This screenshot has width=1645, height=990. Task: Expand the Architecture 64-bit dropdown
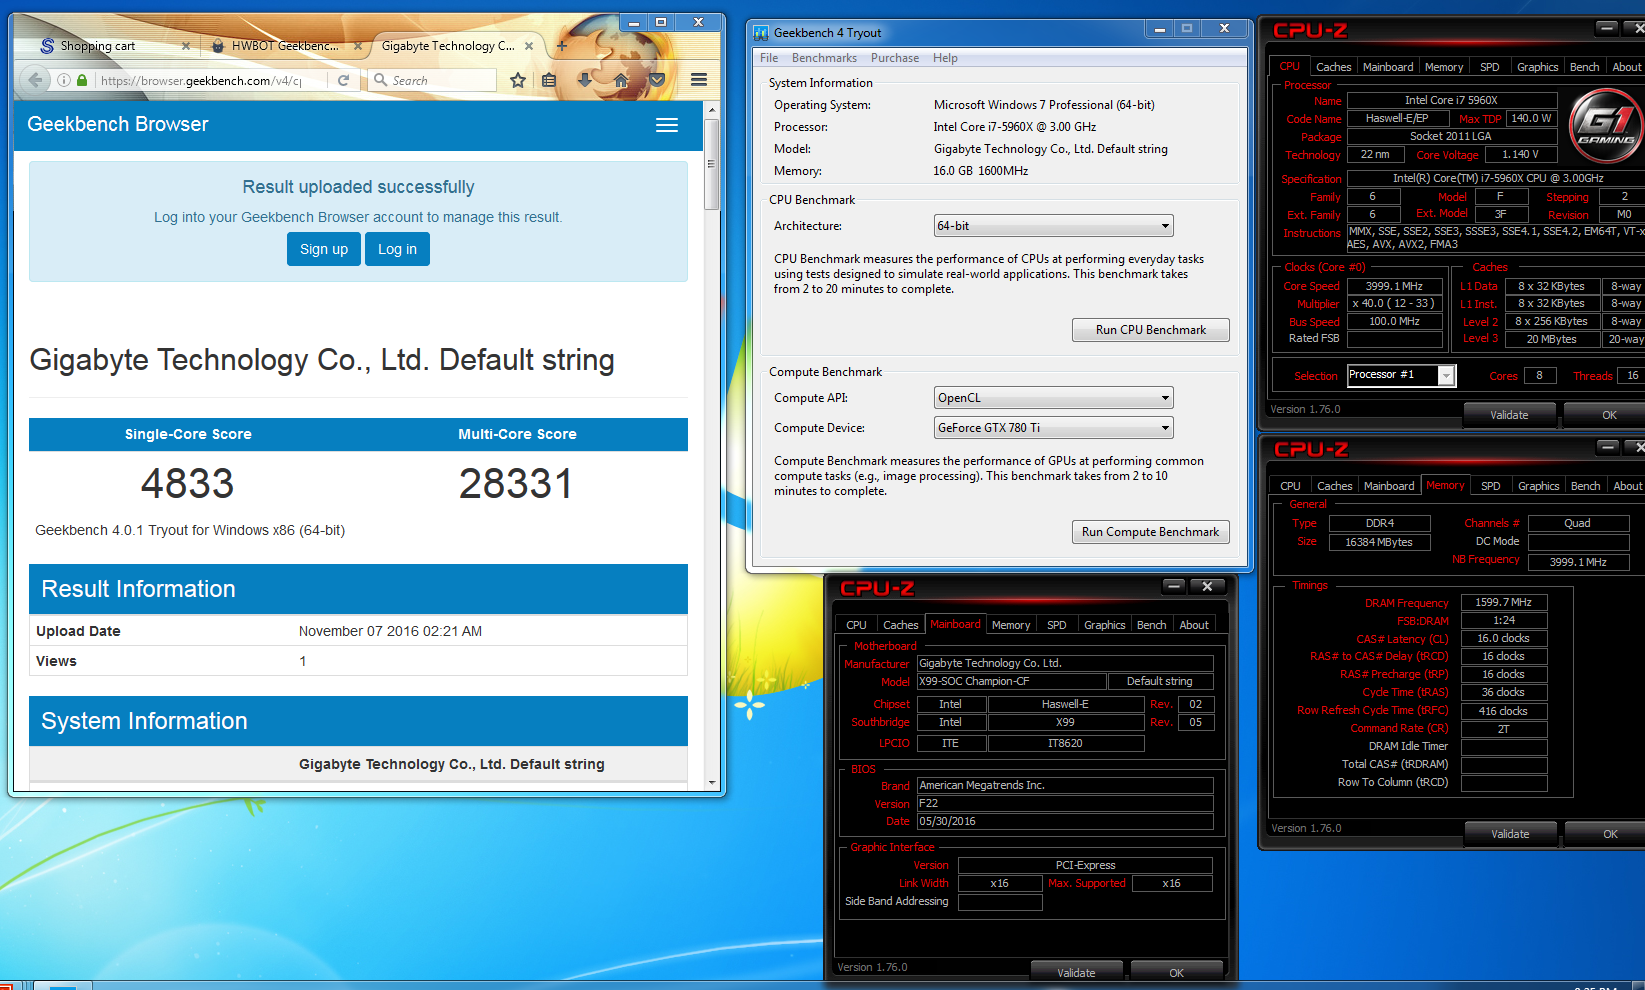tap(1053, 226)
